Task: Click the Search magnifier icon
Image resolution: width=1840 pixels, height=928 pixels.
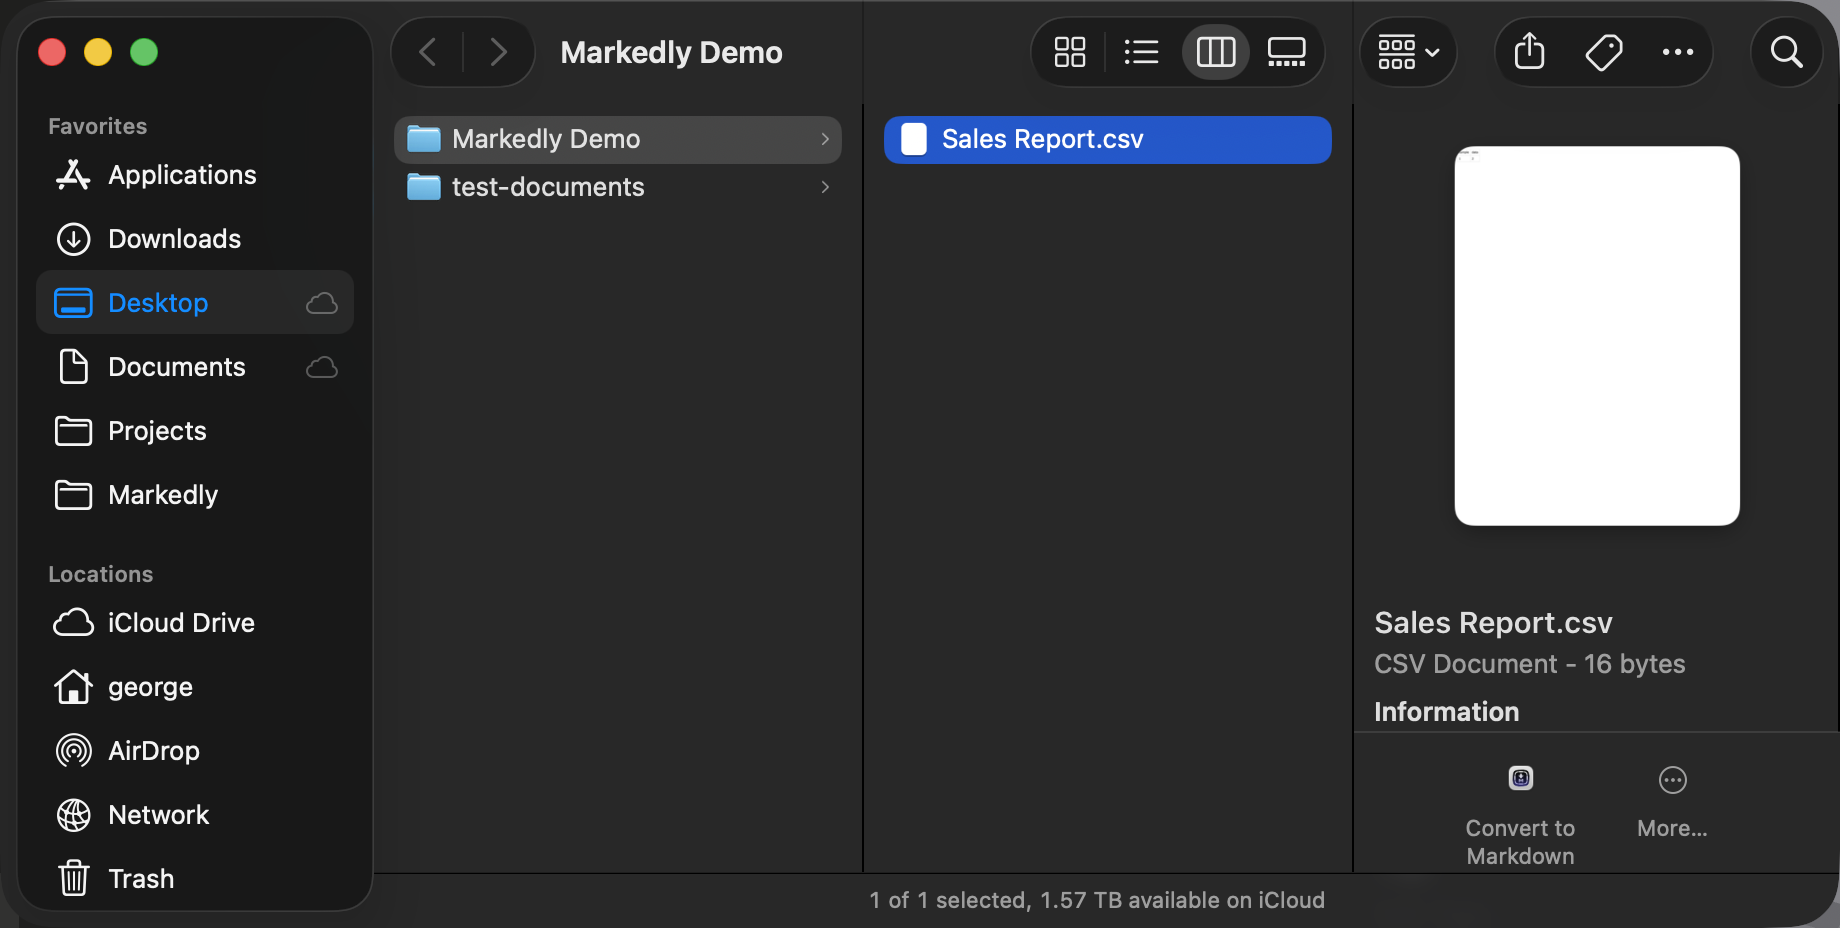Action: [x=1786, y=52]
